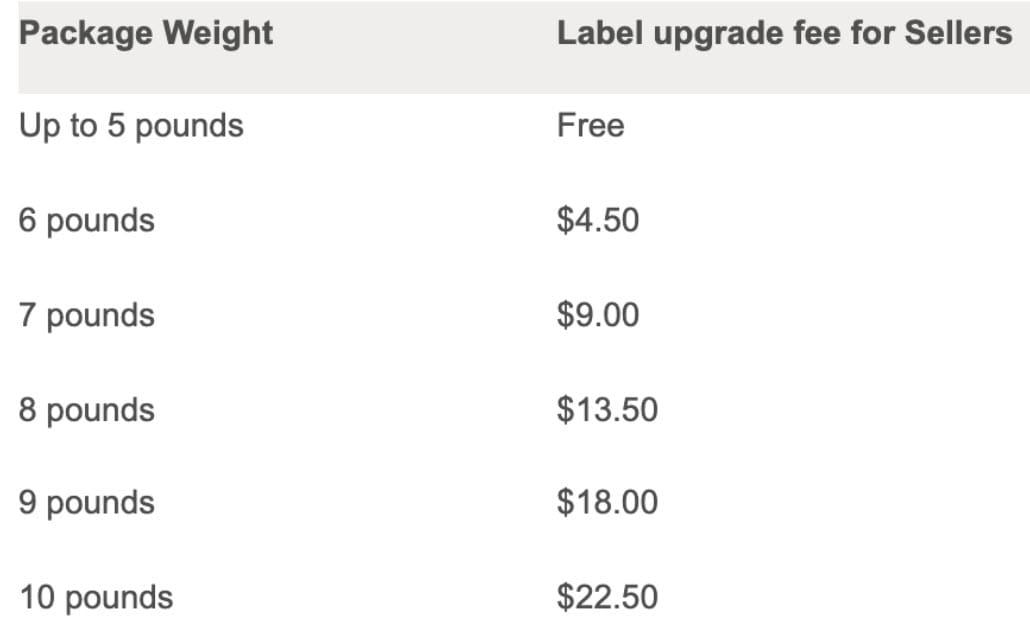Screen dimensions: 1030x643
Task: Click the Package Weight column header
Action: (x=146, y=33)
